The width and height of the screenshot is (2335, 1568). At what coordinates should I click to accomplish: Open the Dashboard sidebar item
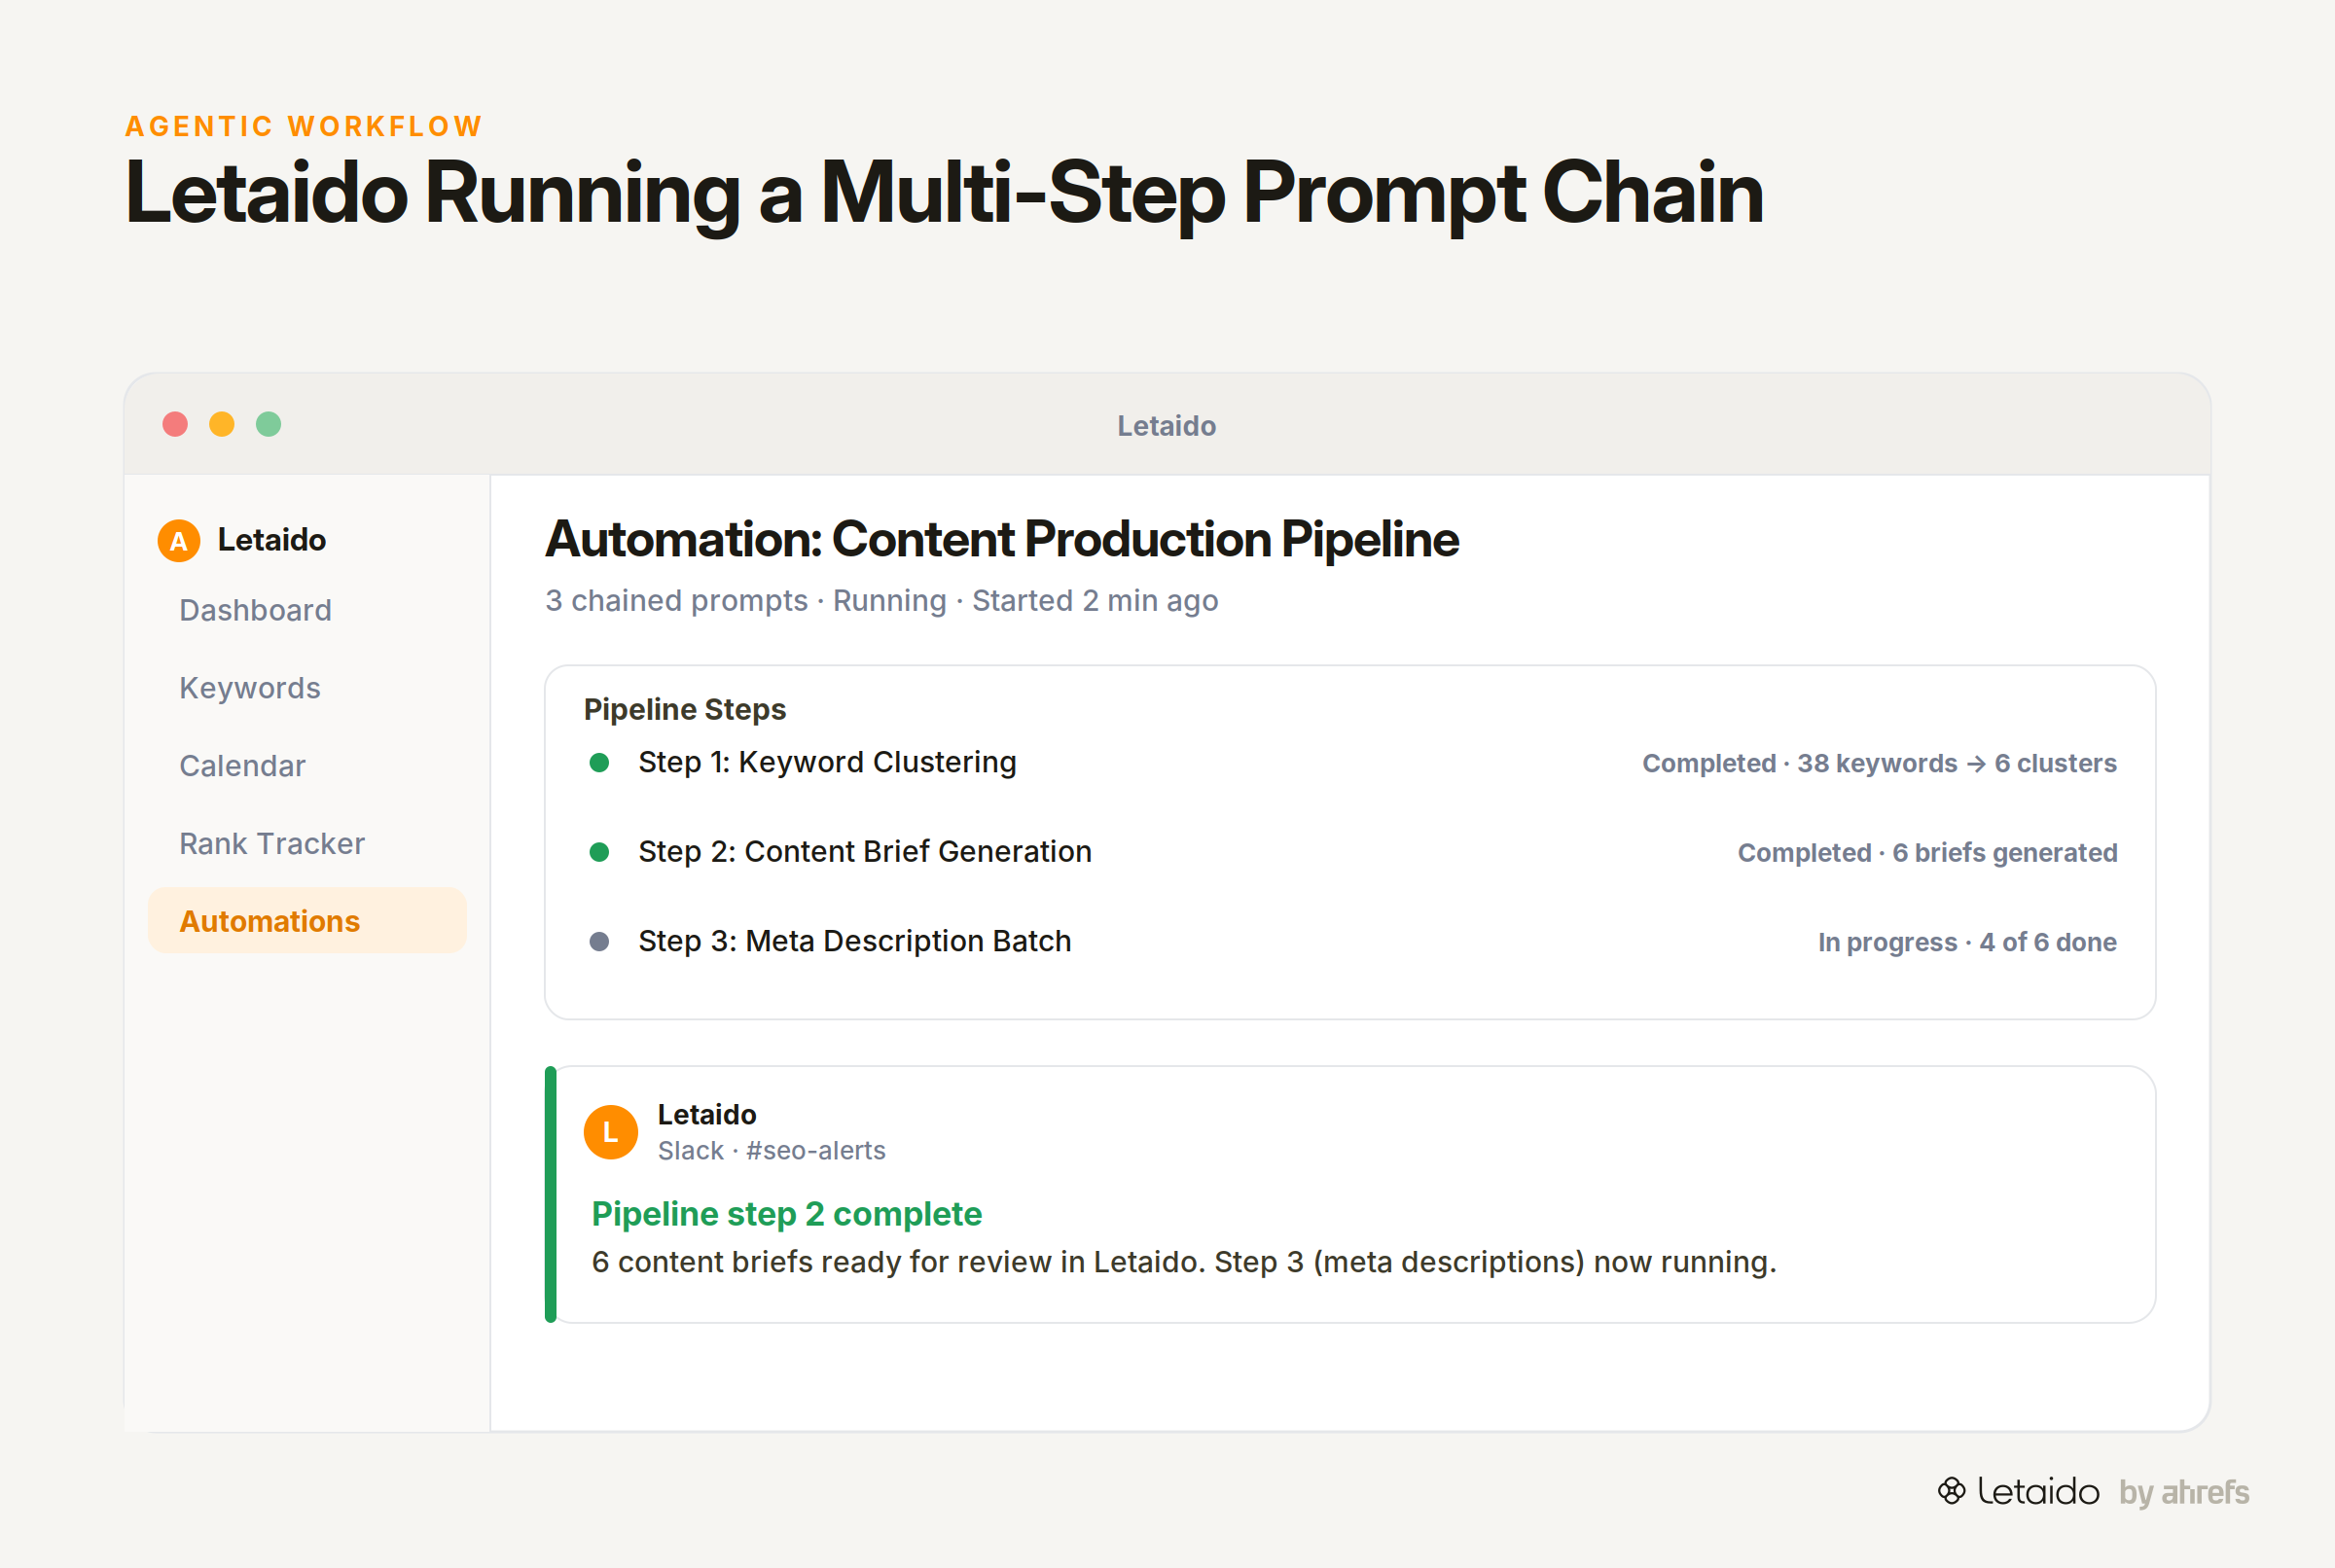pos(255,610)
